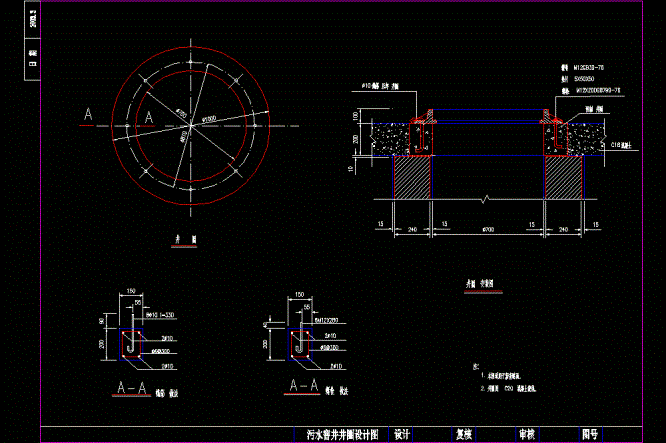Click the 100 vertical dimension in section view
Screen dimensions: 666x443
pyautogui.click(x=356, y=116)
